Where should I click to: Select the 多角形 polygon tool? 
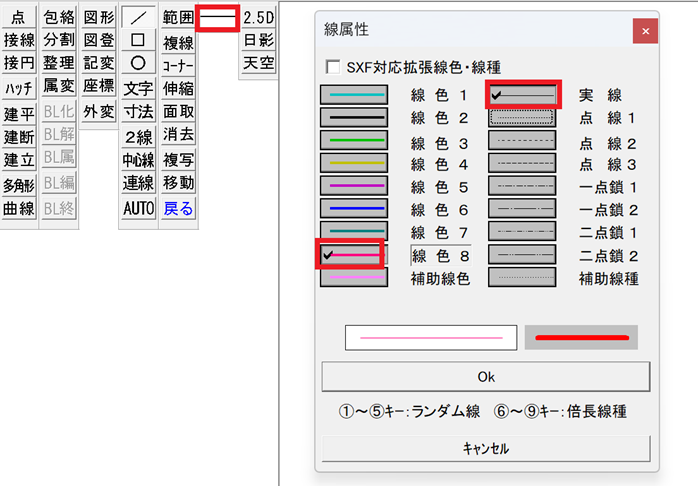tap(19, 185)
